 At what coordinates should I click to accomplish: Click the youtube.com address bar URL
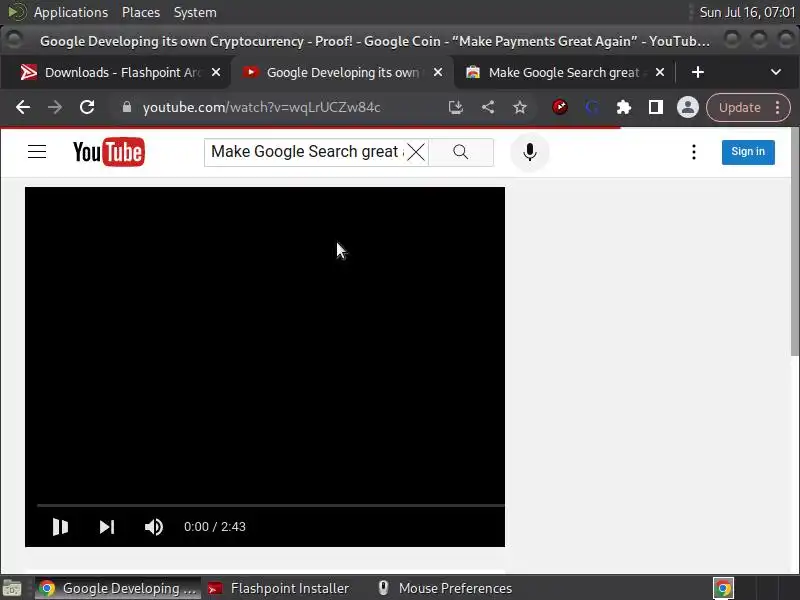coord(261,107)
